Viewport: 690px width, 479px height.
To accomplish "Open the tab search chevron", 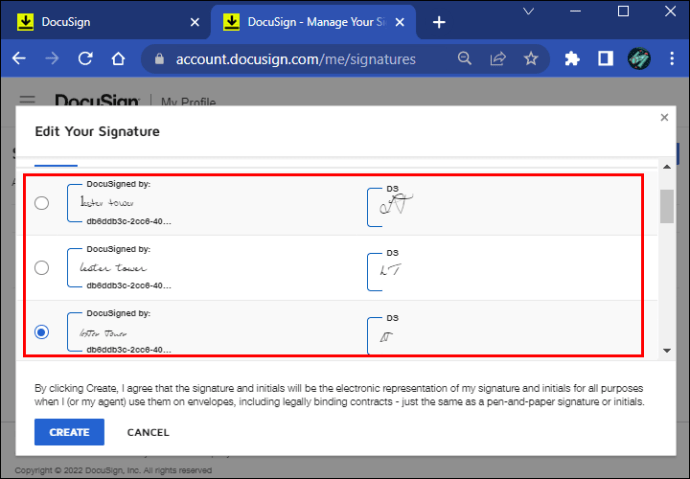I will pyautogui.click(x=529, y=11).
